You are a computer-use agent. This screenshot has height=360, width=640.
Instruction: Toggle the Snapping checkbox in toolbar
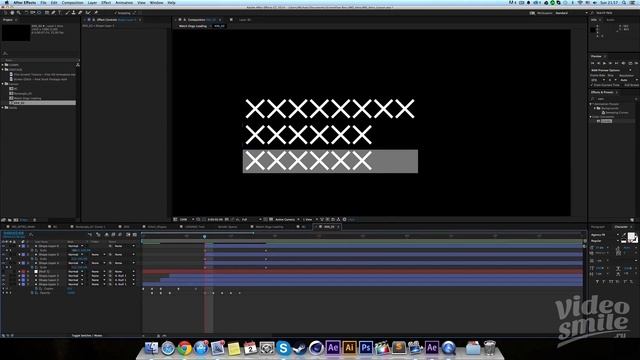point(116,13)
